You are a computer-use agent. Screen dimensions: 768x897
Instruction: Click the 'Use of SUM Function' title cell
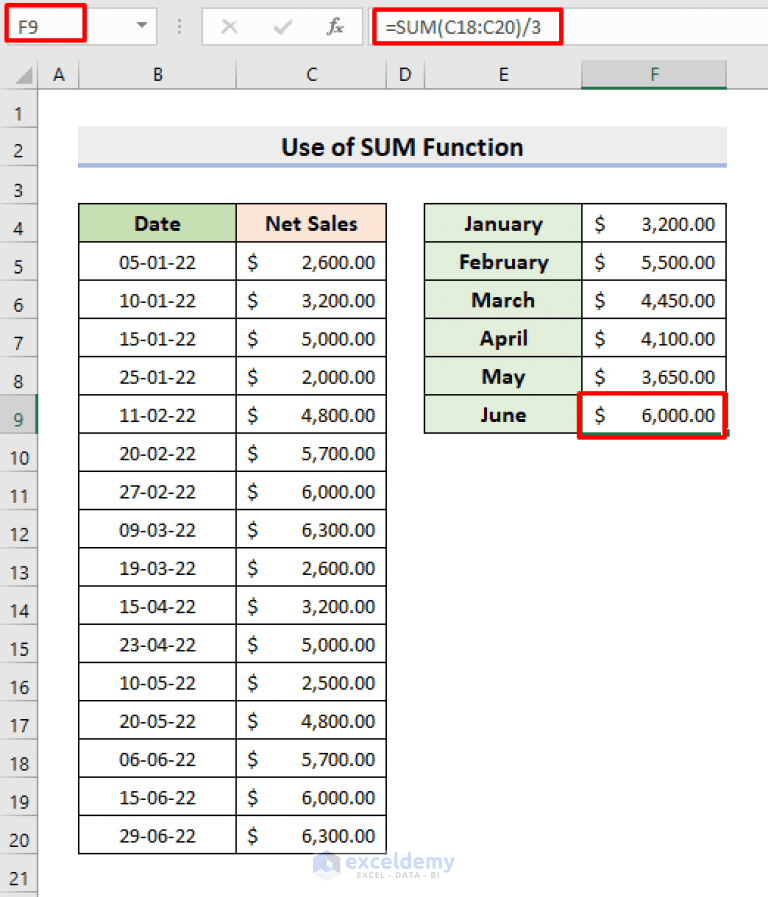(402, 147)
